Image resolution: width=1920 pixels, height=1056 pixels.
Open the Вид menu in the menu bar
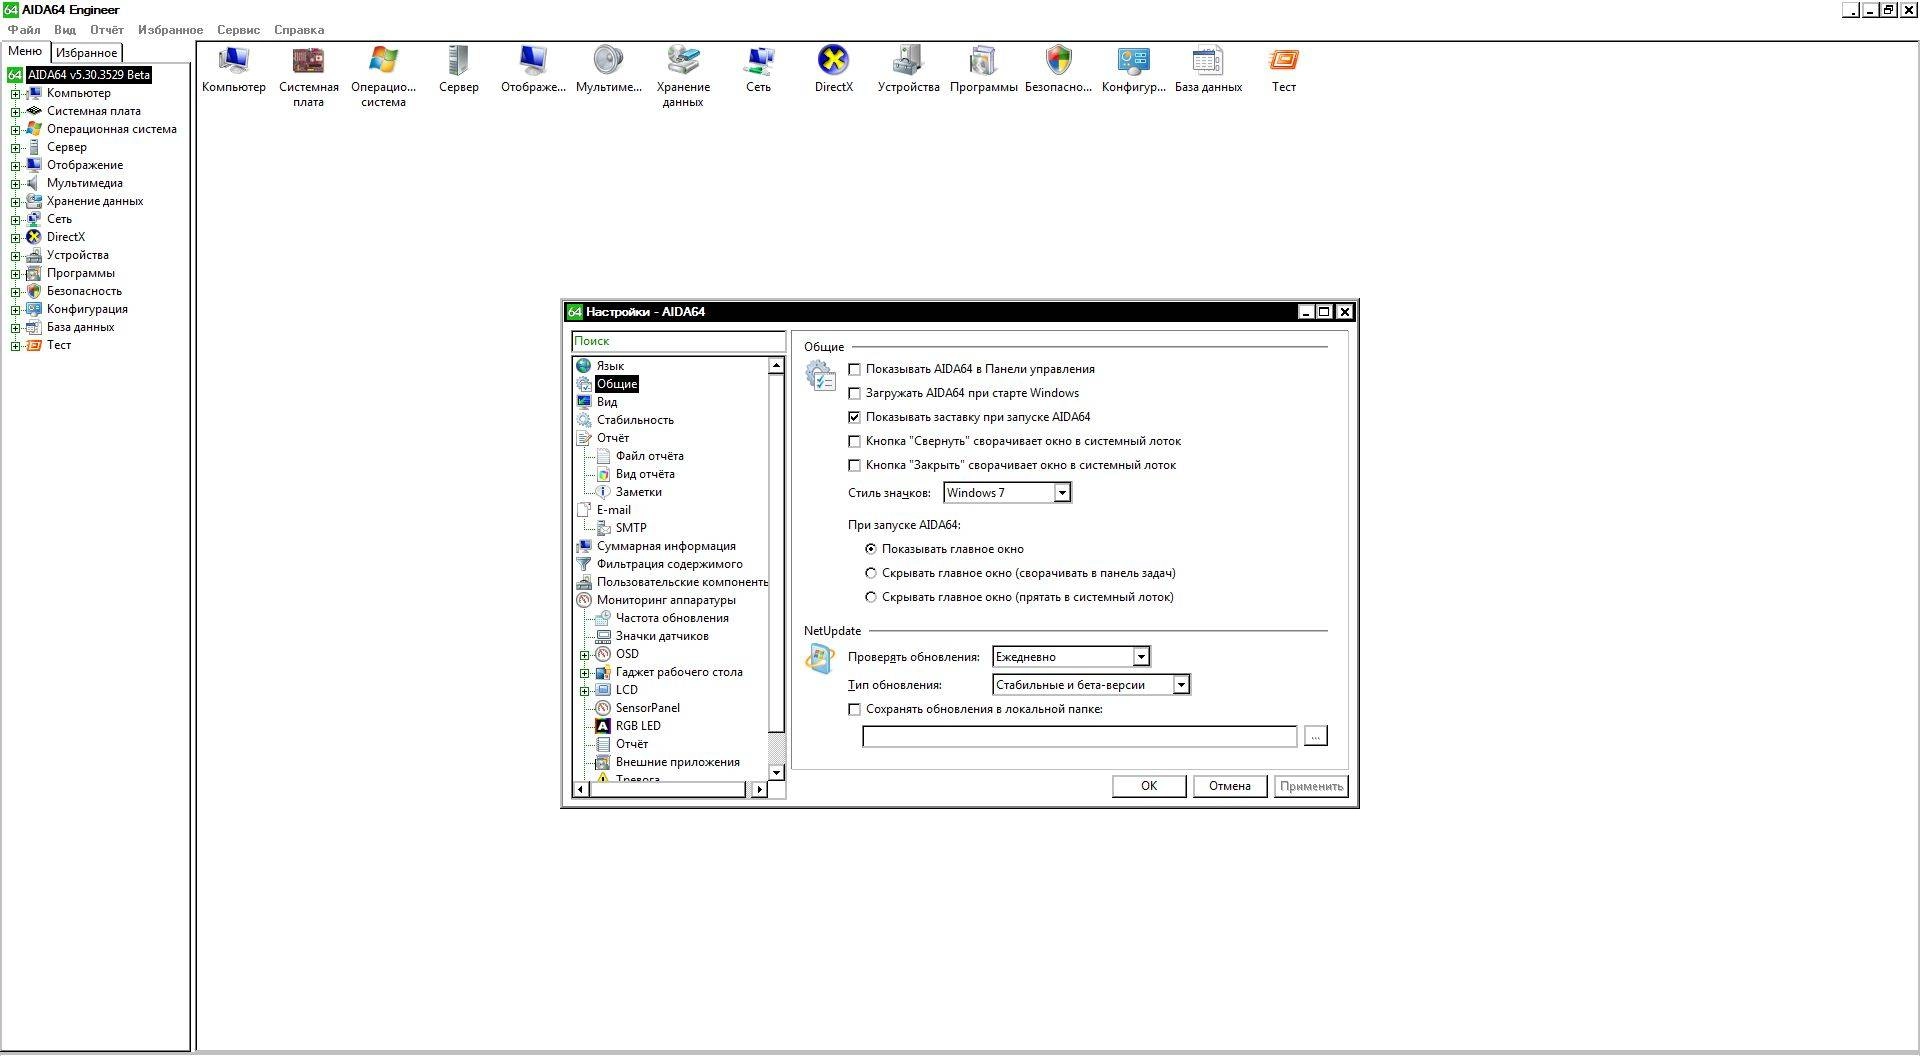[x=65, y=30]
